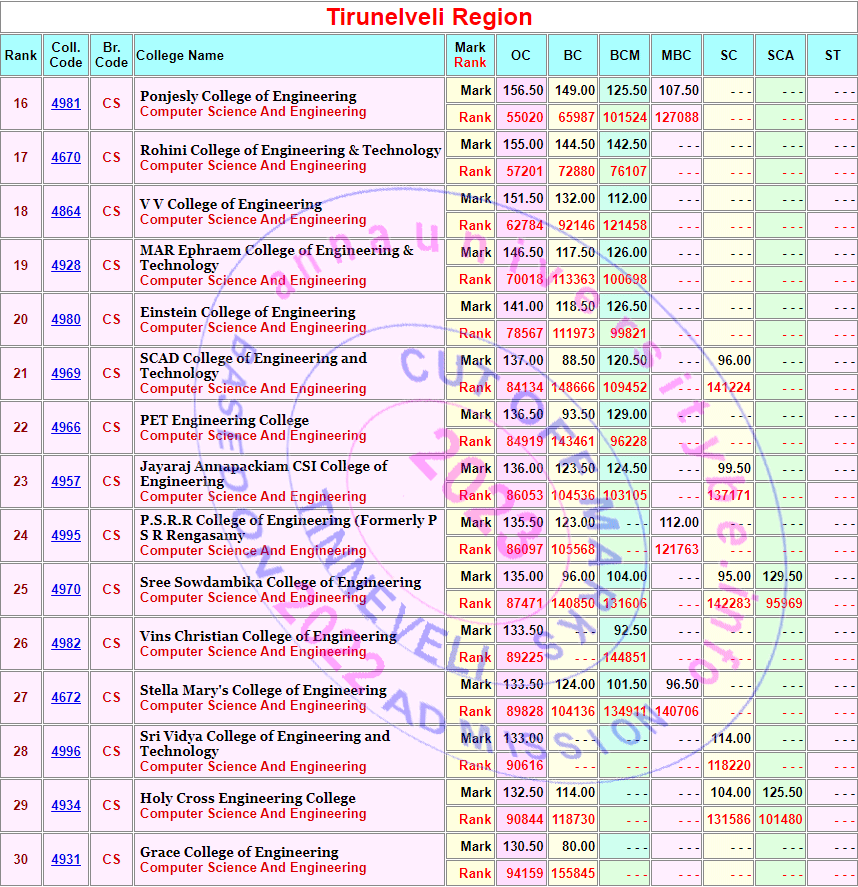Follow the 4864 link for V V College

tap(66, 212)
